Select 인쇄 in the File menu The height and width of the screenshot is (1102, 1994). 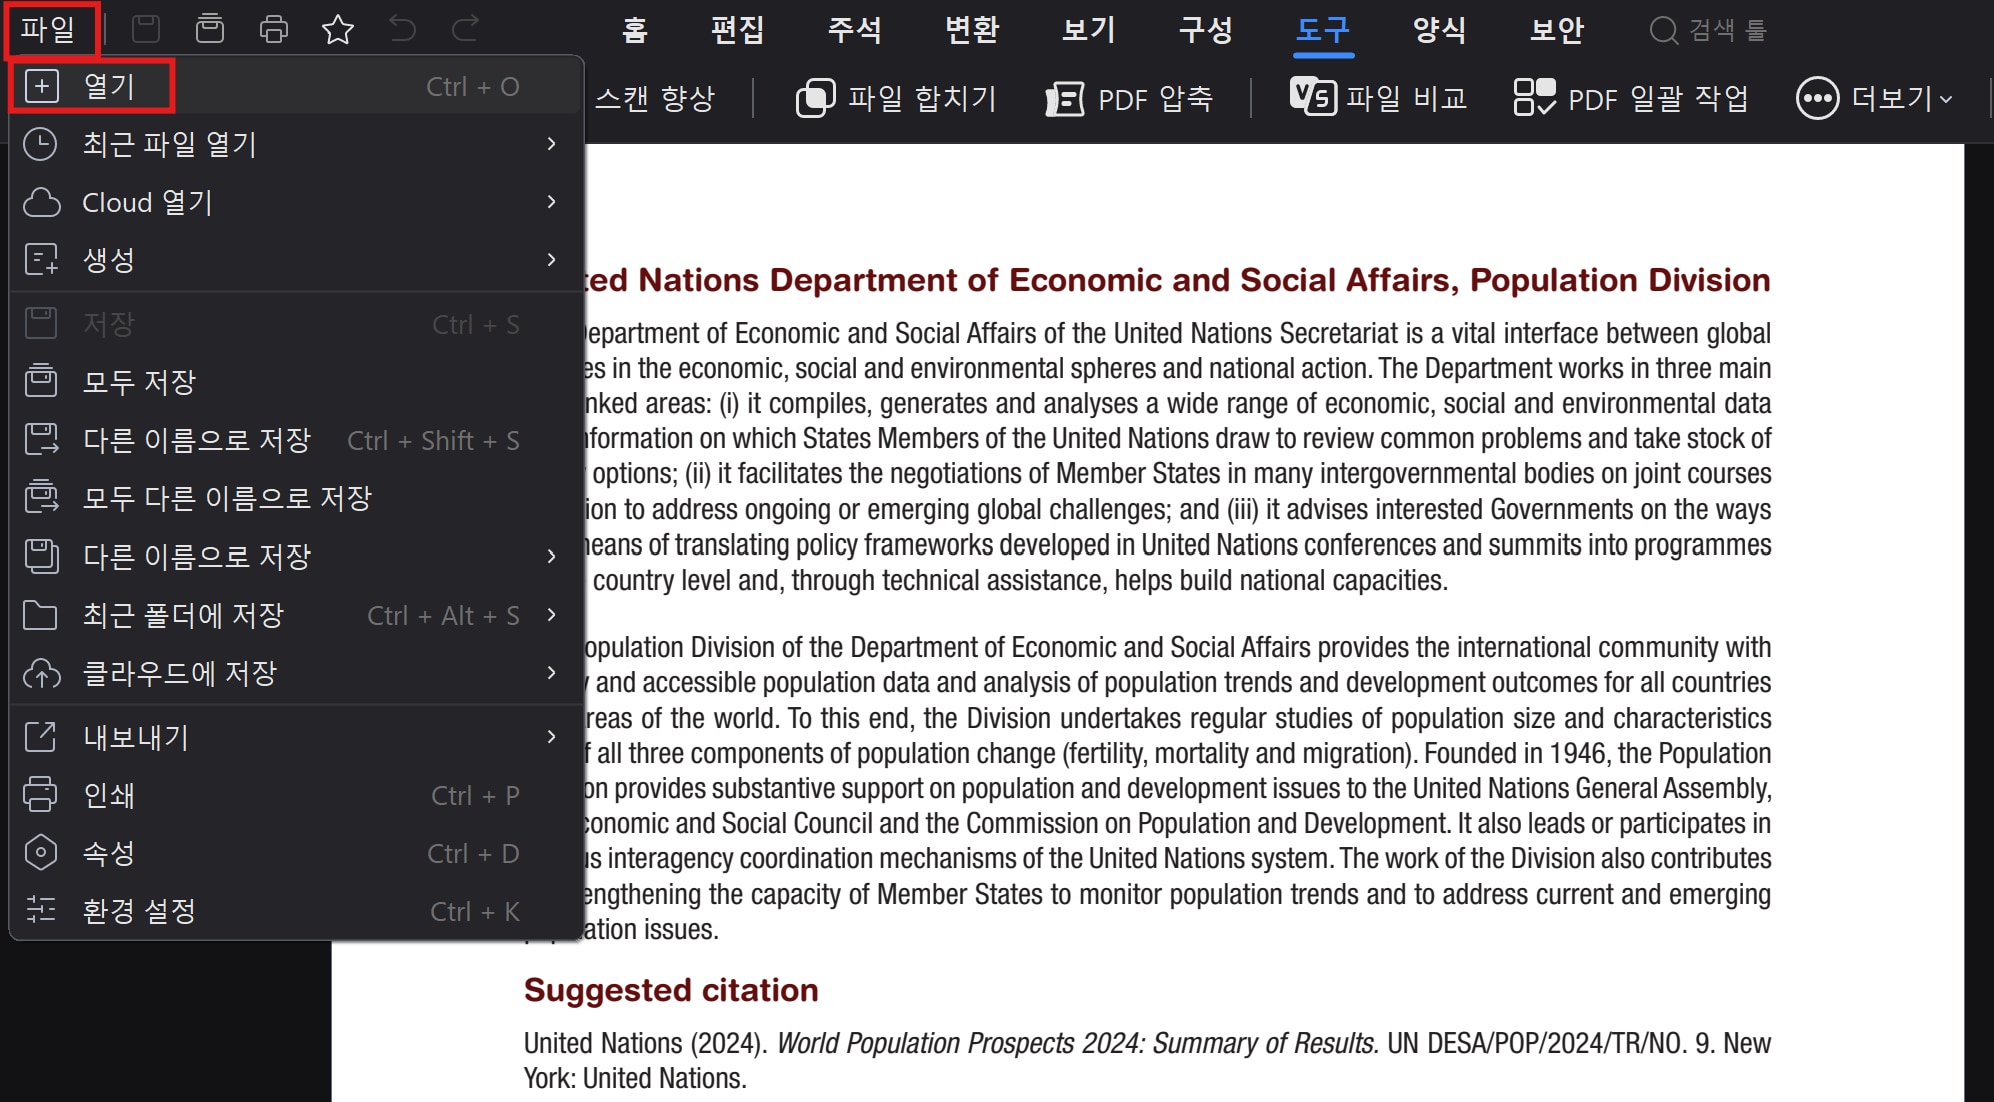(x=296, y=795)
